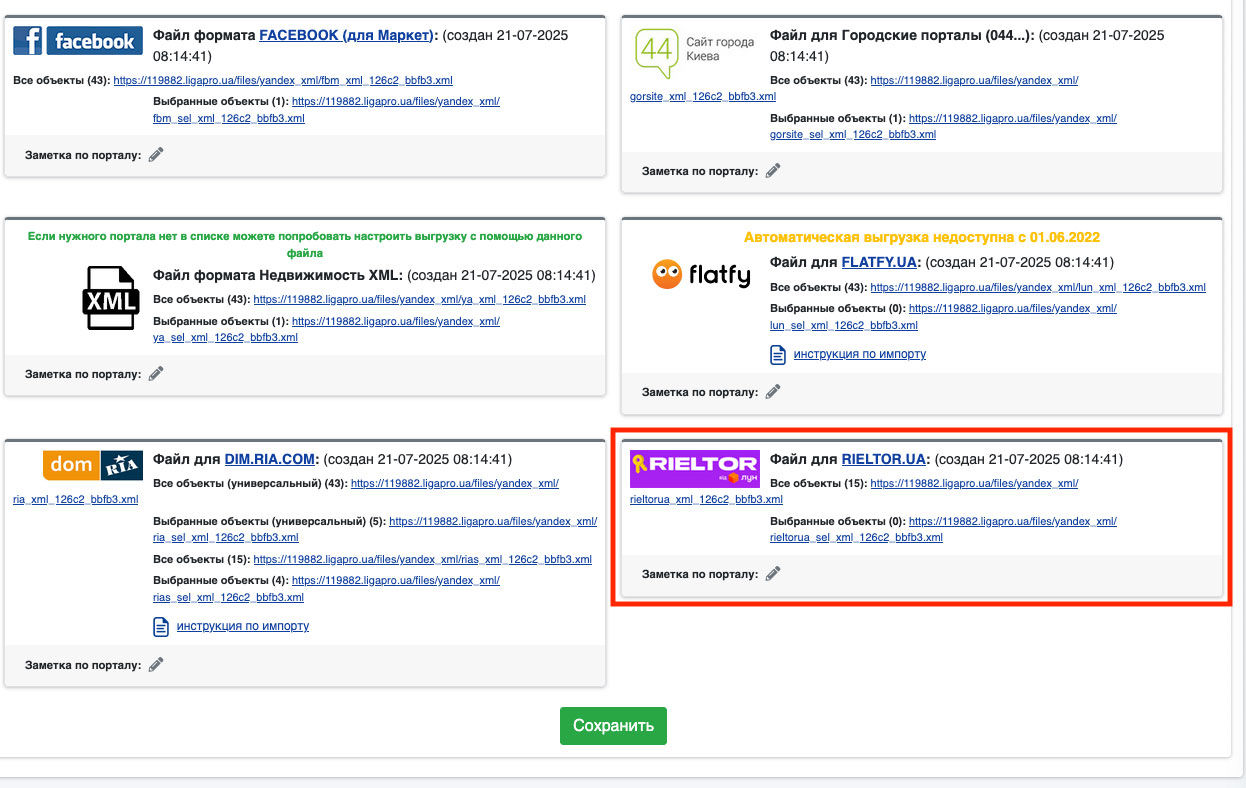The width and height of the screenshot is (1246, 788).
Task: Click pencil icon in the Flatfy card
Action: (x=773, y=392)
